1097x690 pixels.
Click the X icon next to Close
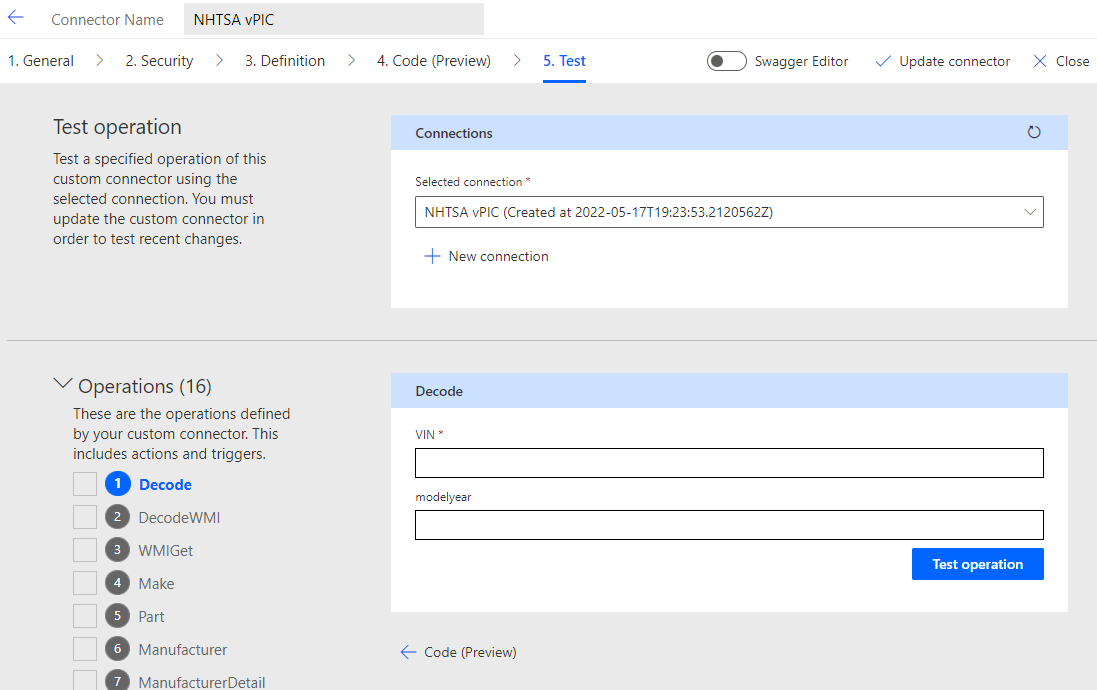click(x=1040, y=61)
